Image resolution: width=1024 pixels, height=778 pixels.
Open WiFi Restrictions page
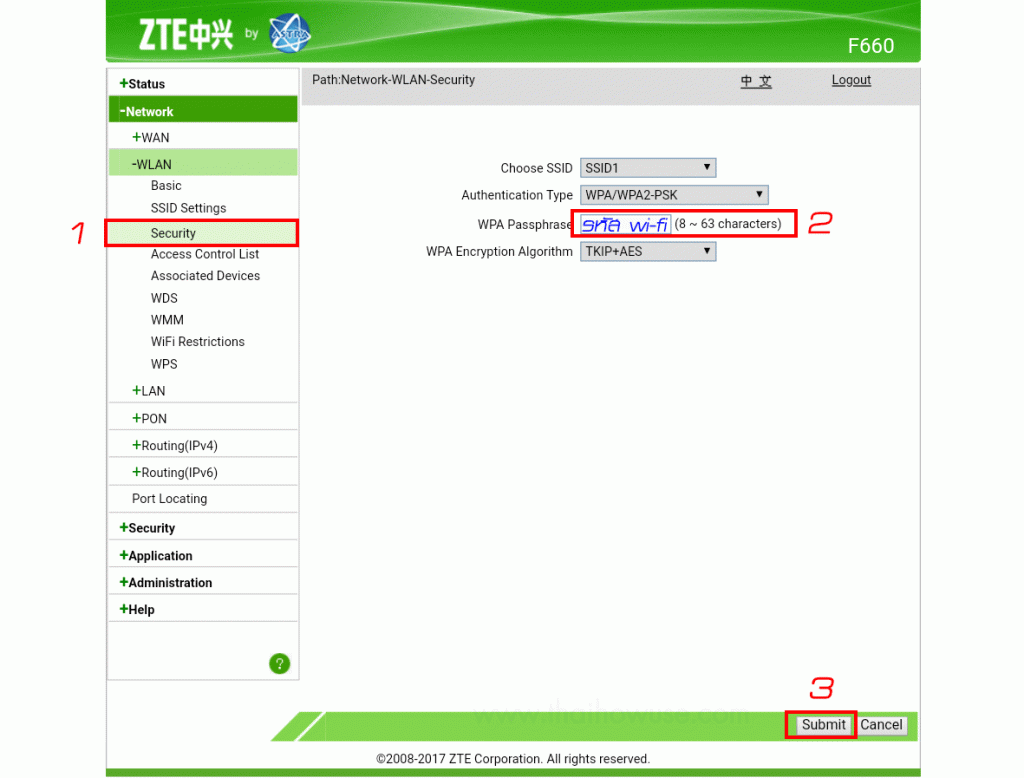pos(197,342)
